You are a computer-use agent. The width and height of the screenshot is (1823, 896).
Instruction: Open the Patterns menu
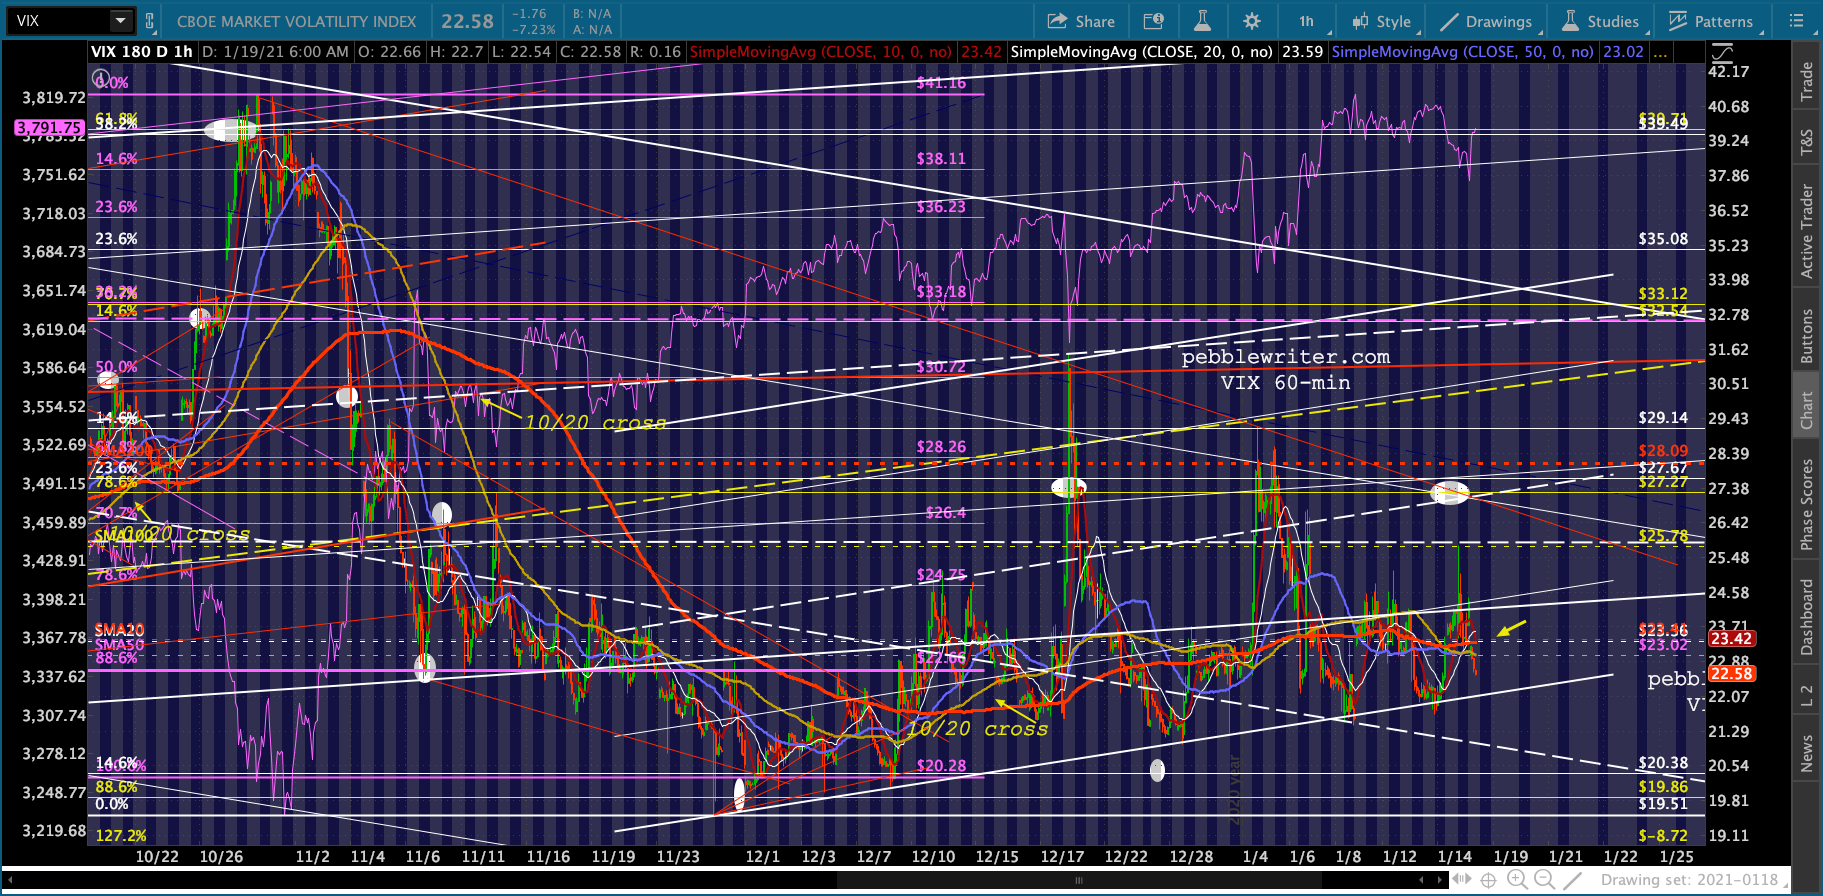[x=1711, y=21]
